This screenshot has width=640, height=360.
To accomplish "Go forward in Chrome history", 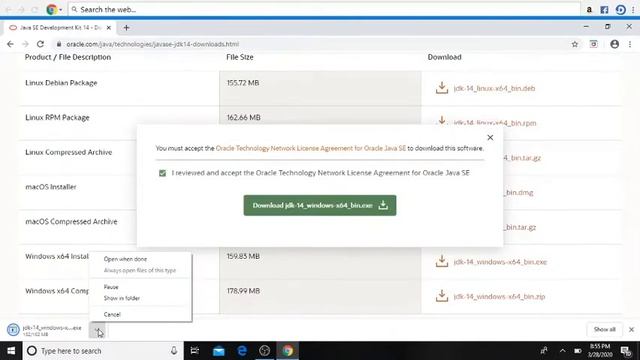I will 25,44.
